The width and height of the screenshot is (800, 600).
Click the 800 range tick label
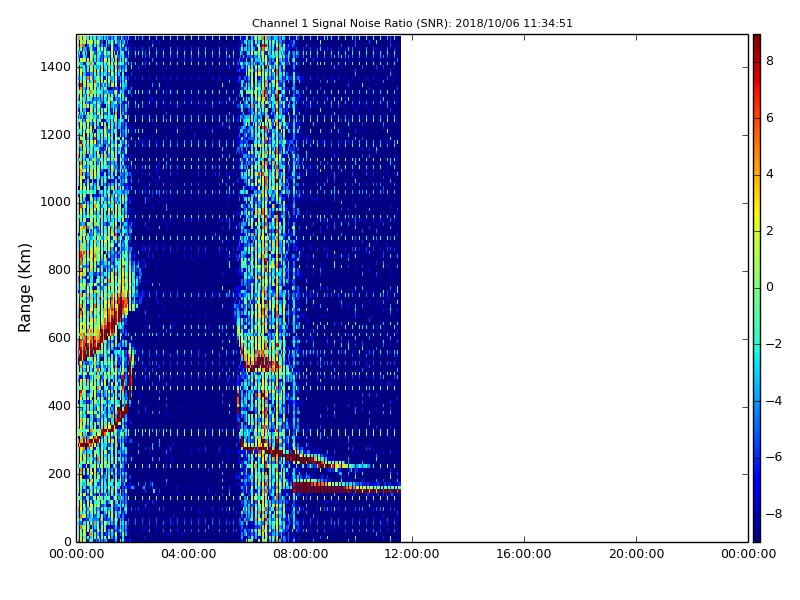point(59,270)
